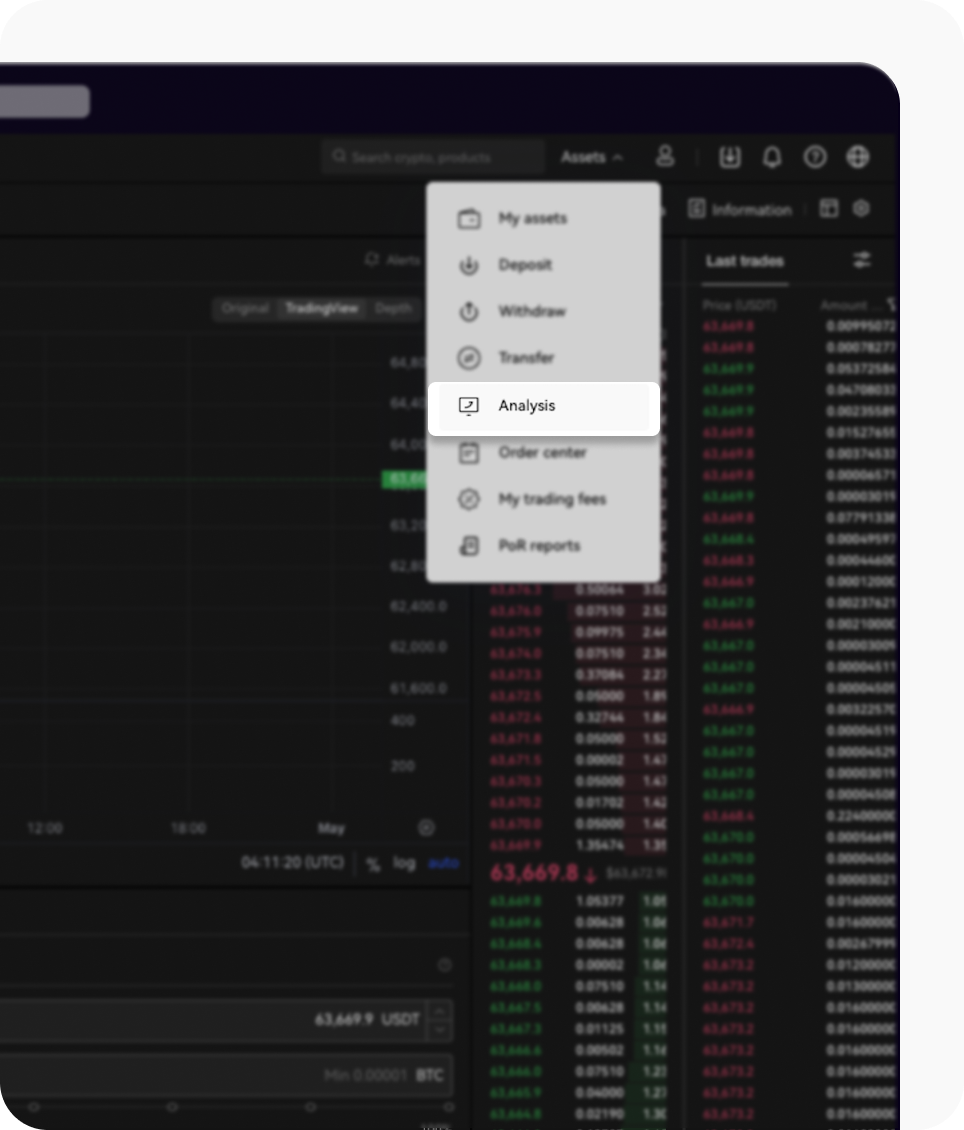Click the search crypto products input field
This screenshot has height=1130, width=964.
pyautogui.click(x=433, y=157)
